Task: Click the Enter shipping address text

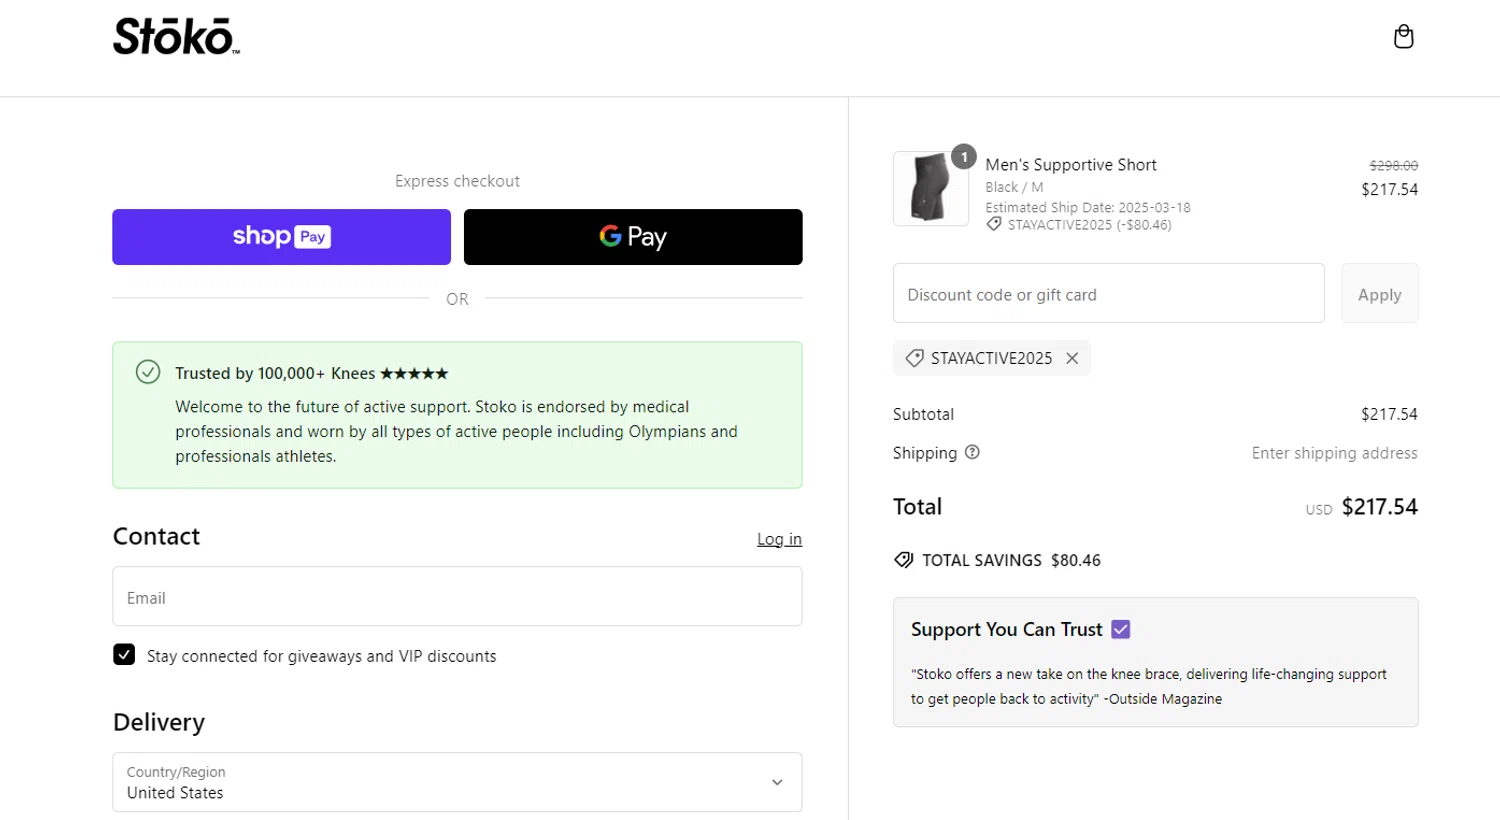Action: click(1334, 453)
